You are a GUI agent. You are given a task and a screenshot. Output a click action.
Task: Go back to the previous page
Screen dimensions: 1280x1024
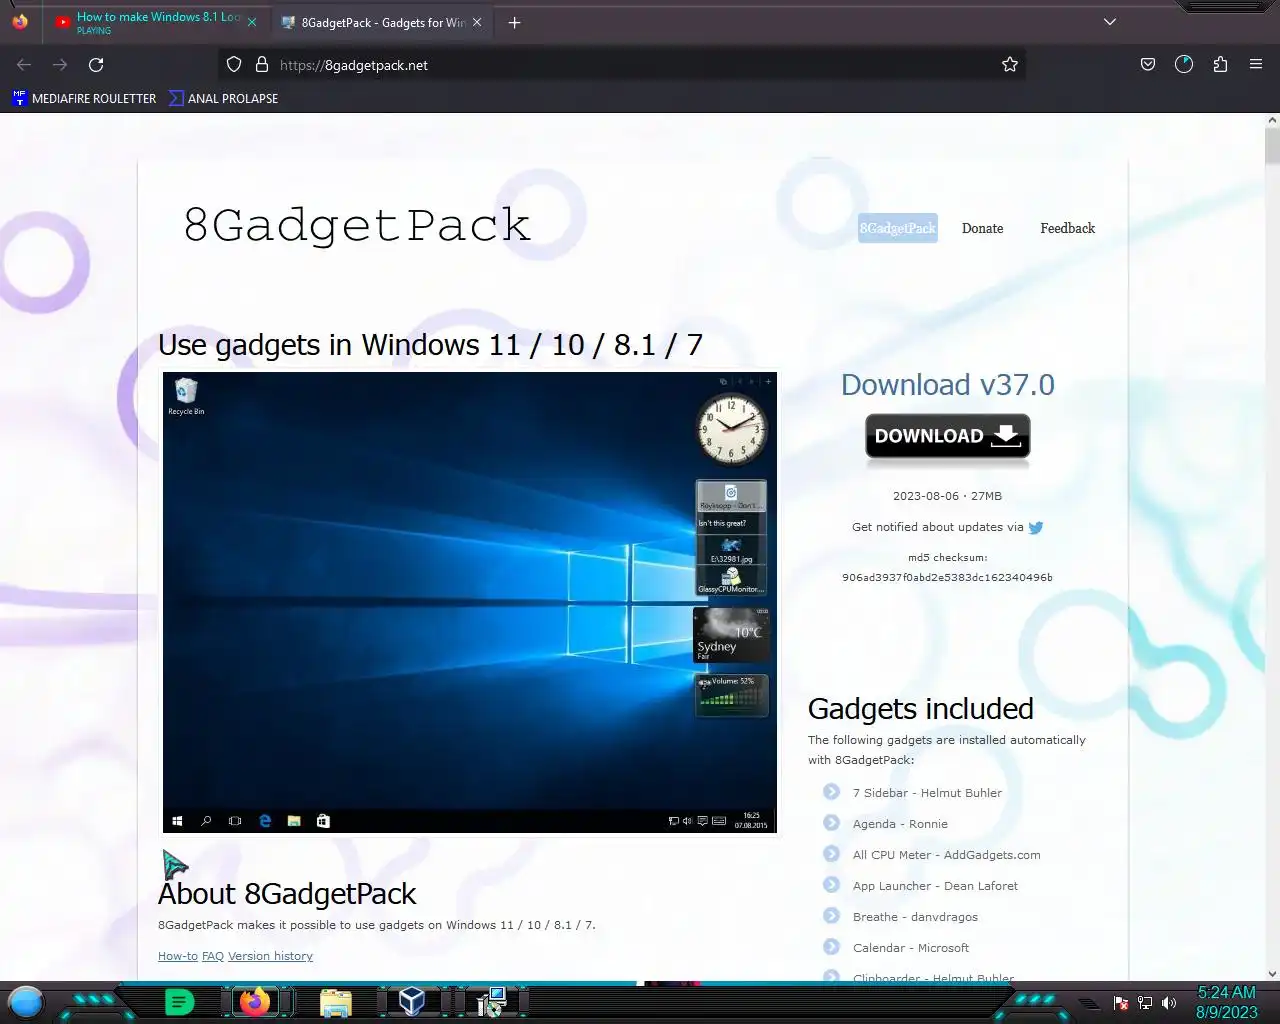(24, 65)
